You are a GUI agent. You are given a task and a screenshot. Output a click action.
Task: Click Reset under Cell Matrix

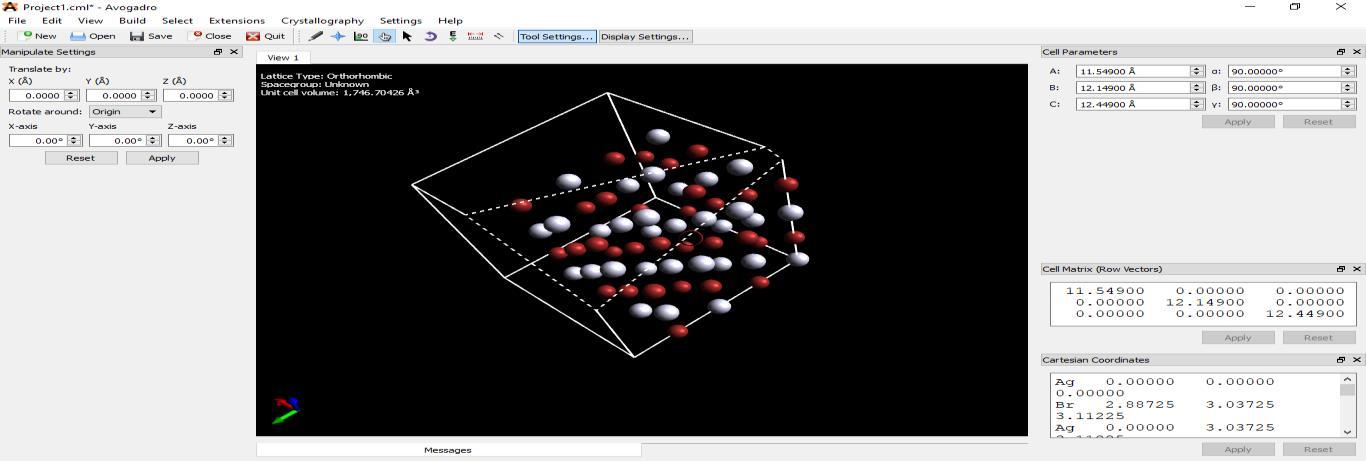coord(1318,338)
